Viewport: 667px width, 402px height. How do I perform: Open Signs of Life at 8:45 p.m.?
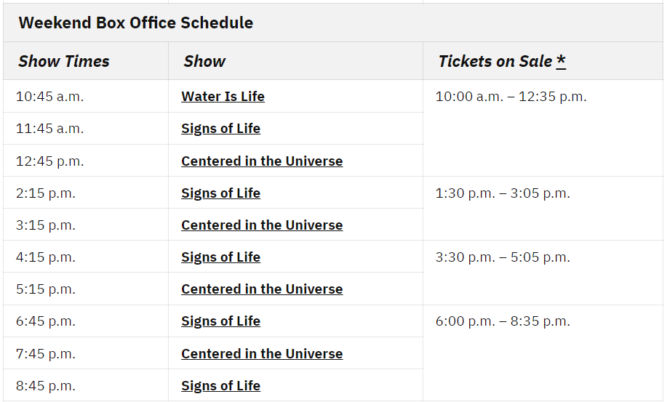221,386
